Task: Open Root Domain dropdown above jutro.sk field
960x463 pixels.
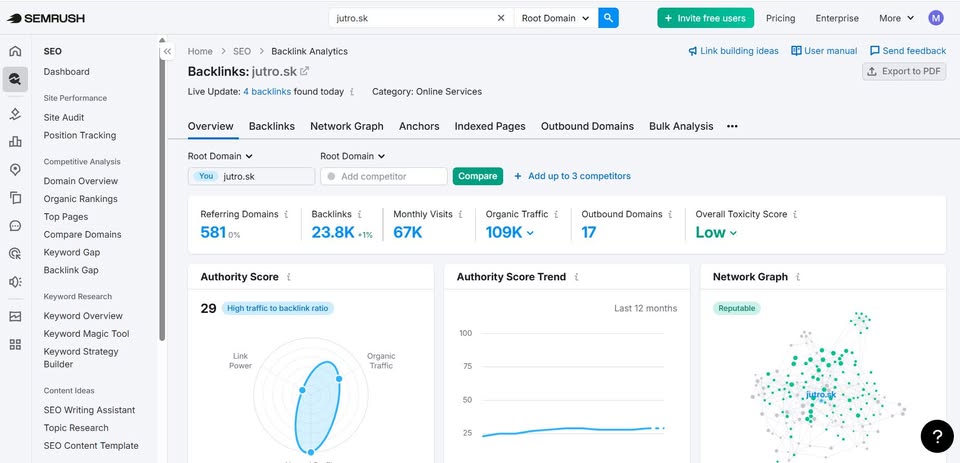Action: point(220,156)
